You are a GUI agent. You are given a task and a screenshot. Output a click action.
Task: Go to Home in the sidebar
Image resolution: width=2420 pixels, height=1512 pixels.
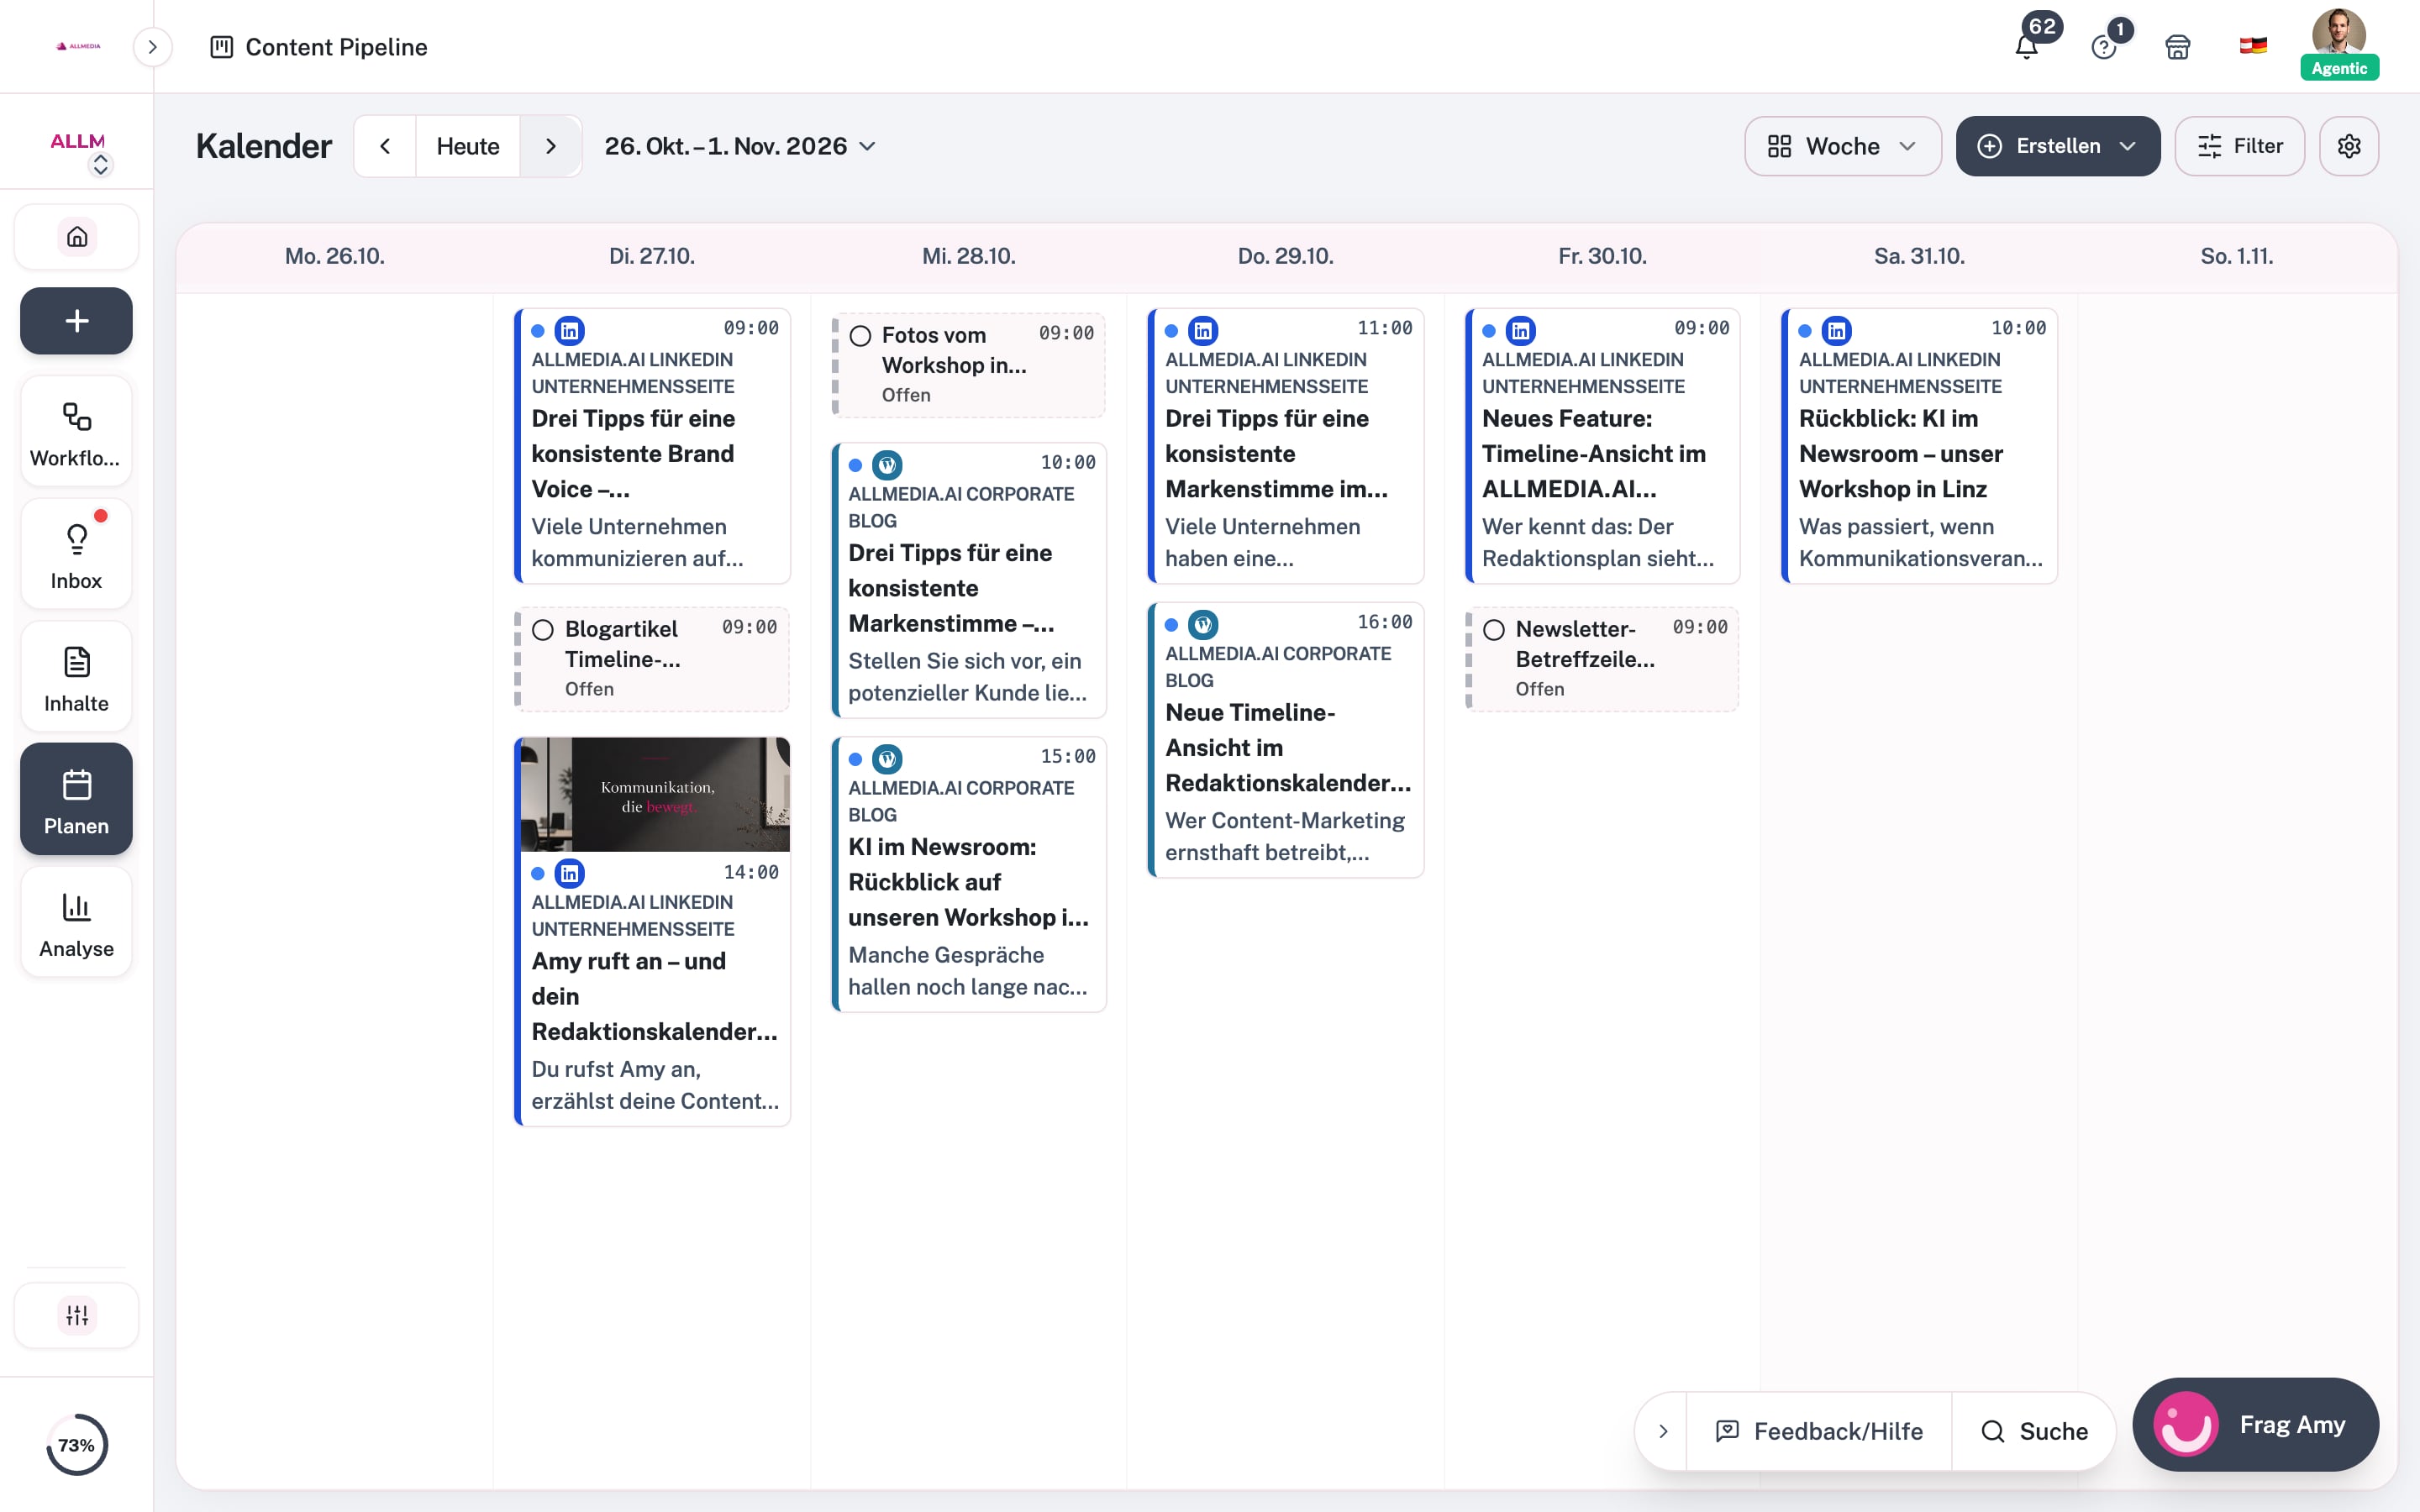click(77, 237)
